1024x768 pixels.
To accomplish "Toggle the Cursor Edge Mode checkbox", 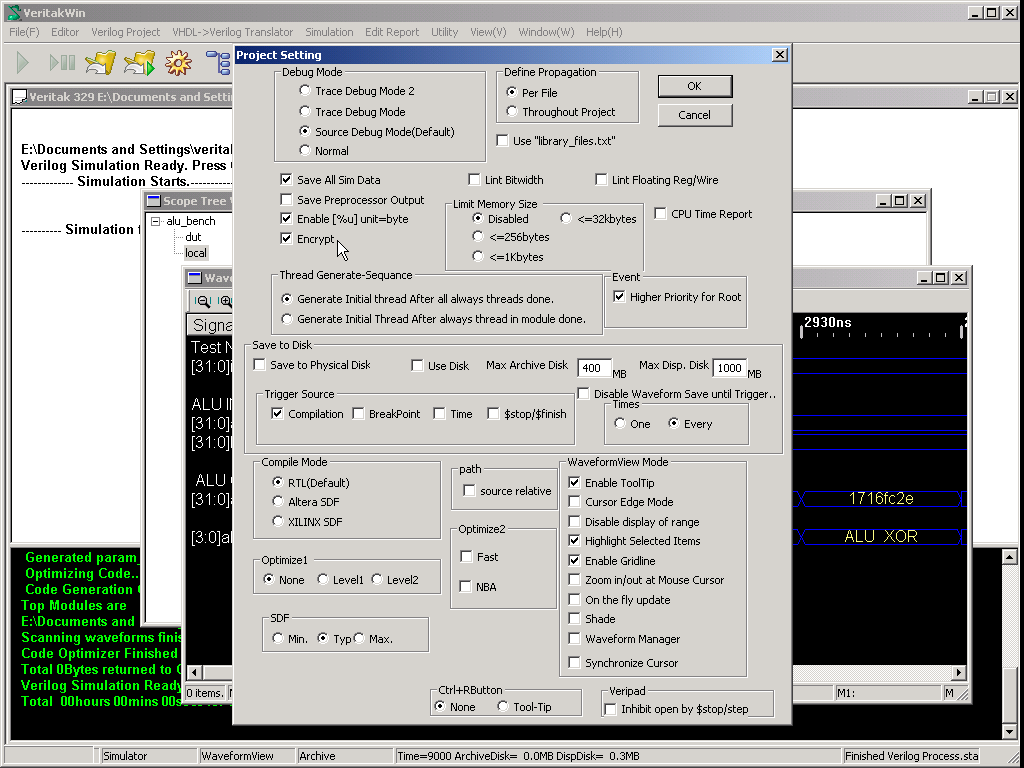I will tap(574, 502).
